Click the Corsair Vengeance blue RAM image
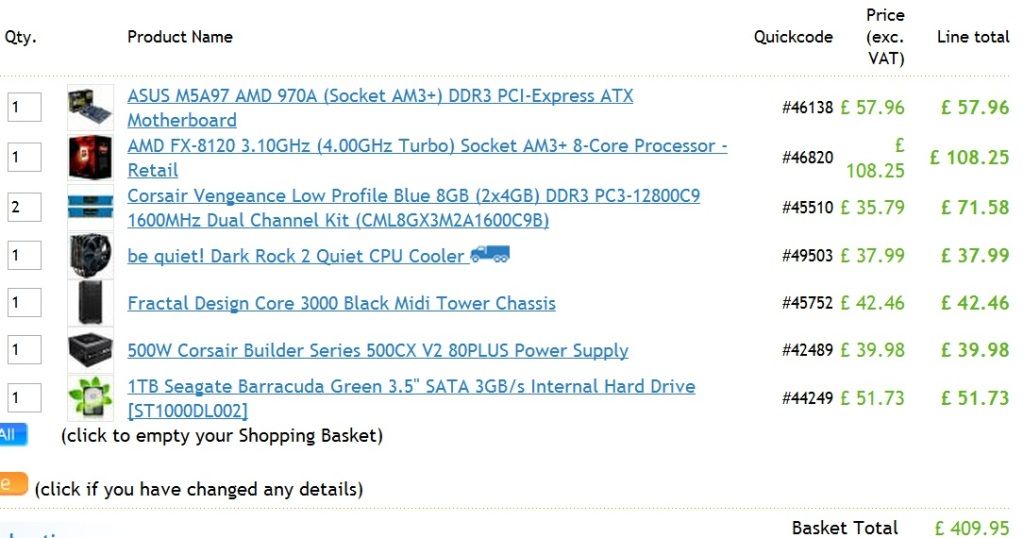The height and width of the screenshot is (538, 1023). 90,207
